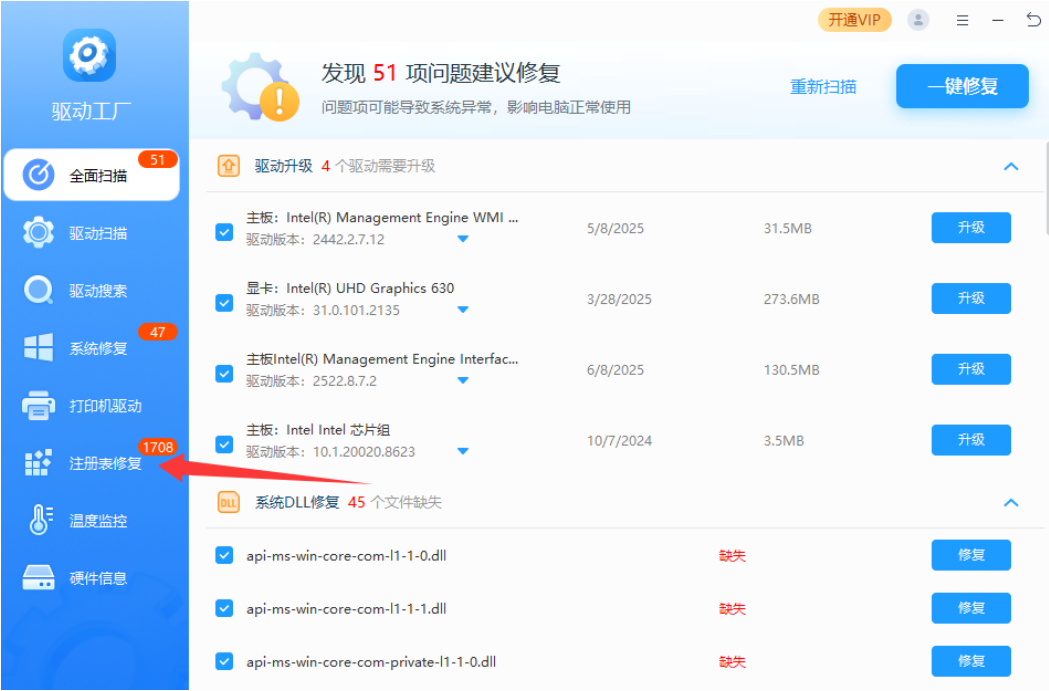The height and width of the screenshot is (691, 1049).
Task: Open version dropdown for 2522.8.7.2 driver
Action: [x=463, y=381]
